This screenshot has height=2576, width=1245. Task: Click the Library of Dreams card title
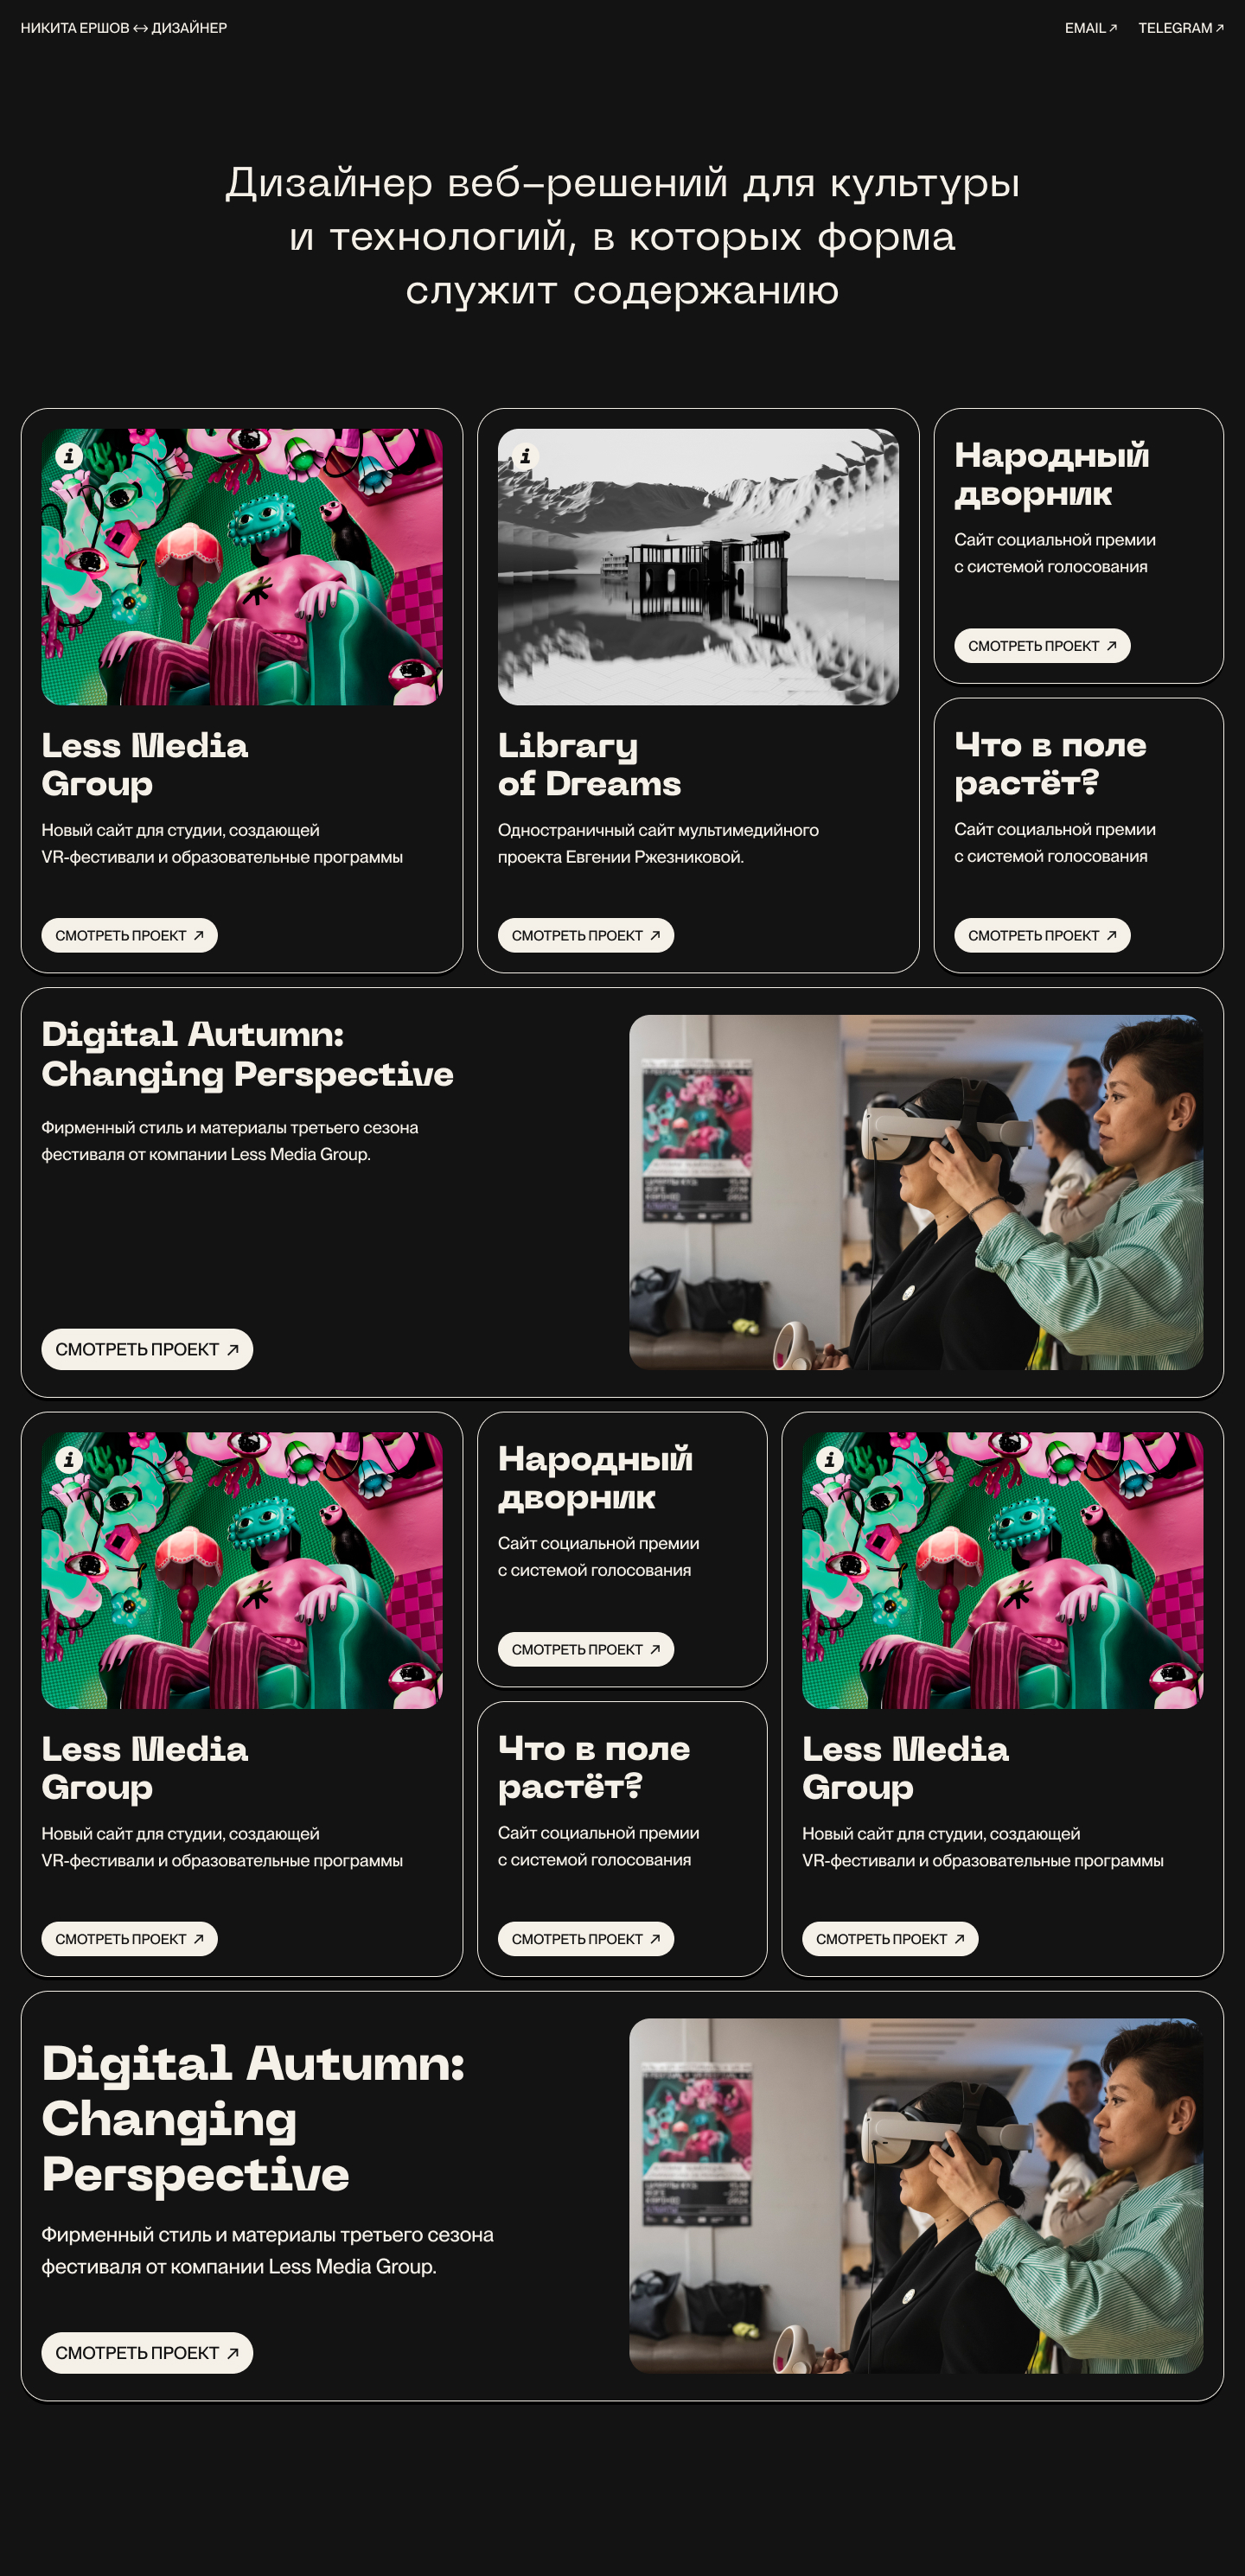(589, 764)
